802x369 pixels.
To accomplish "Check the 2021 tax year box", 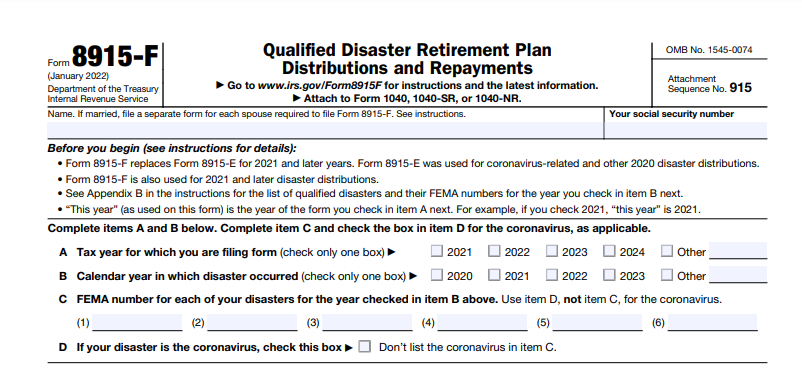I will coord(437,251).
